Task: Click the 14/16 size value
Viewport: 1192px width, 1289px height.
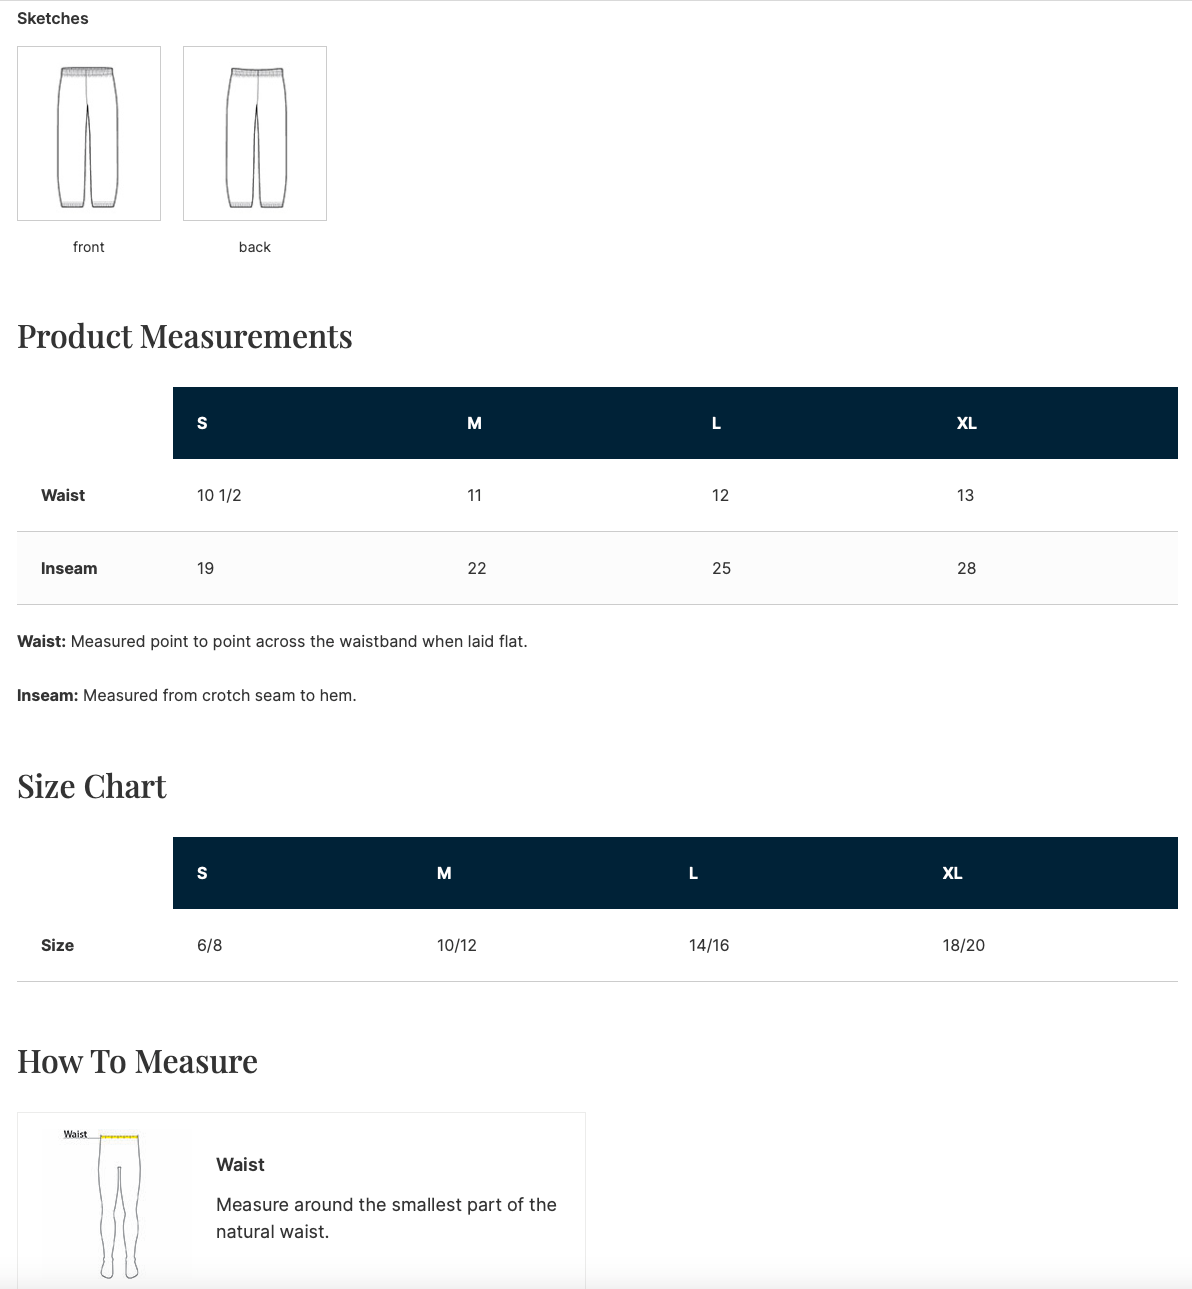Action: (709, 945)
